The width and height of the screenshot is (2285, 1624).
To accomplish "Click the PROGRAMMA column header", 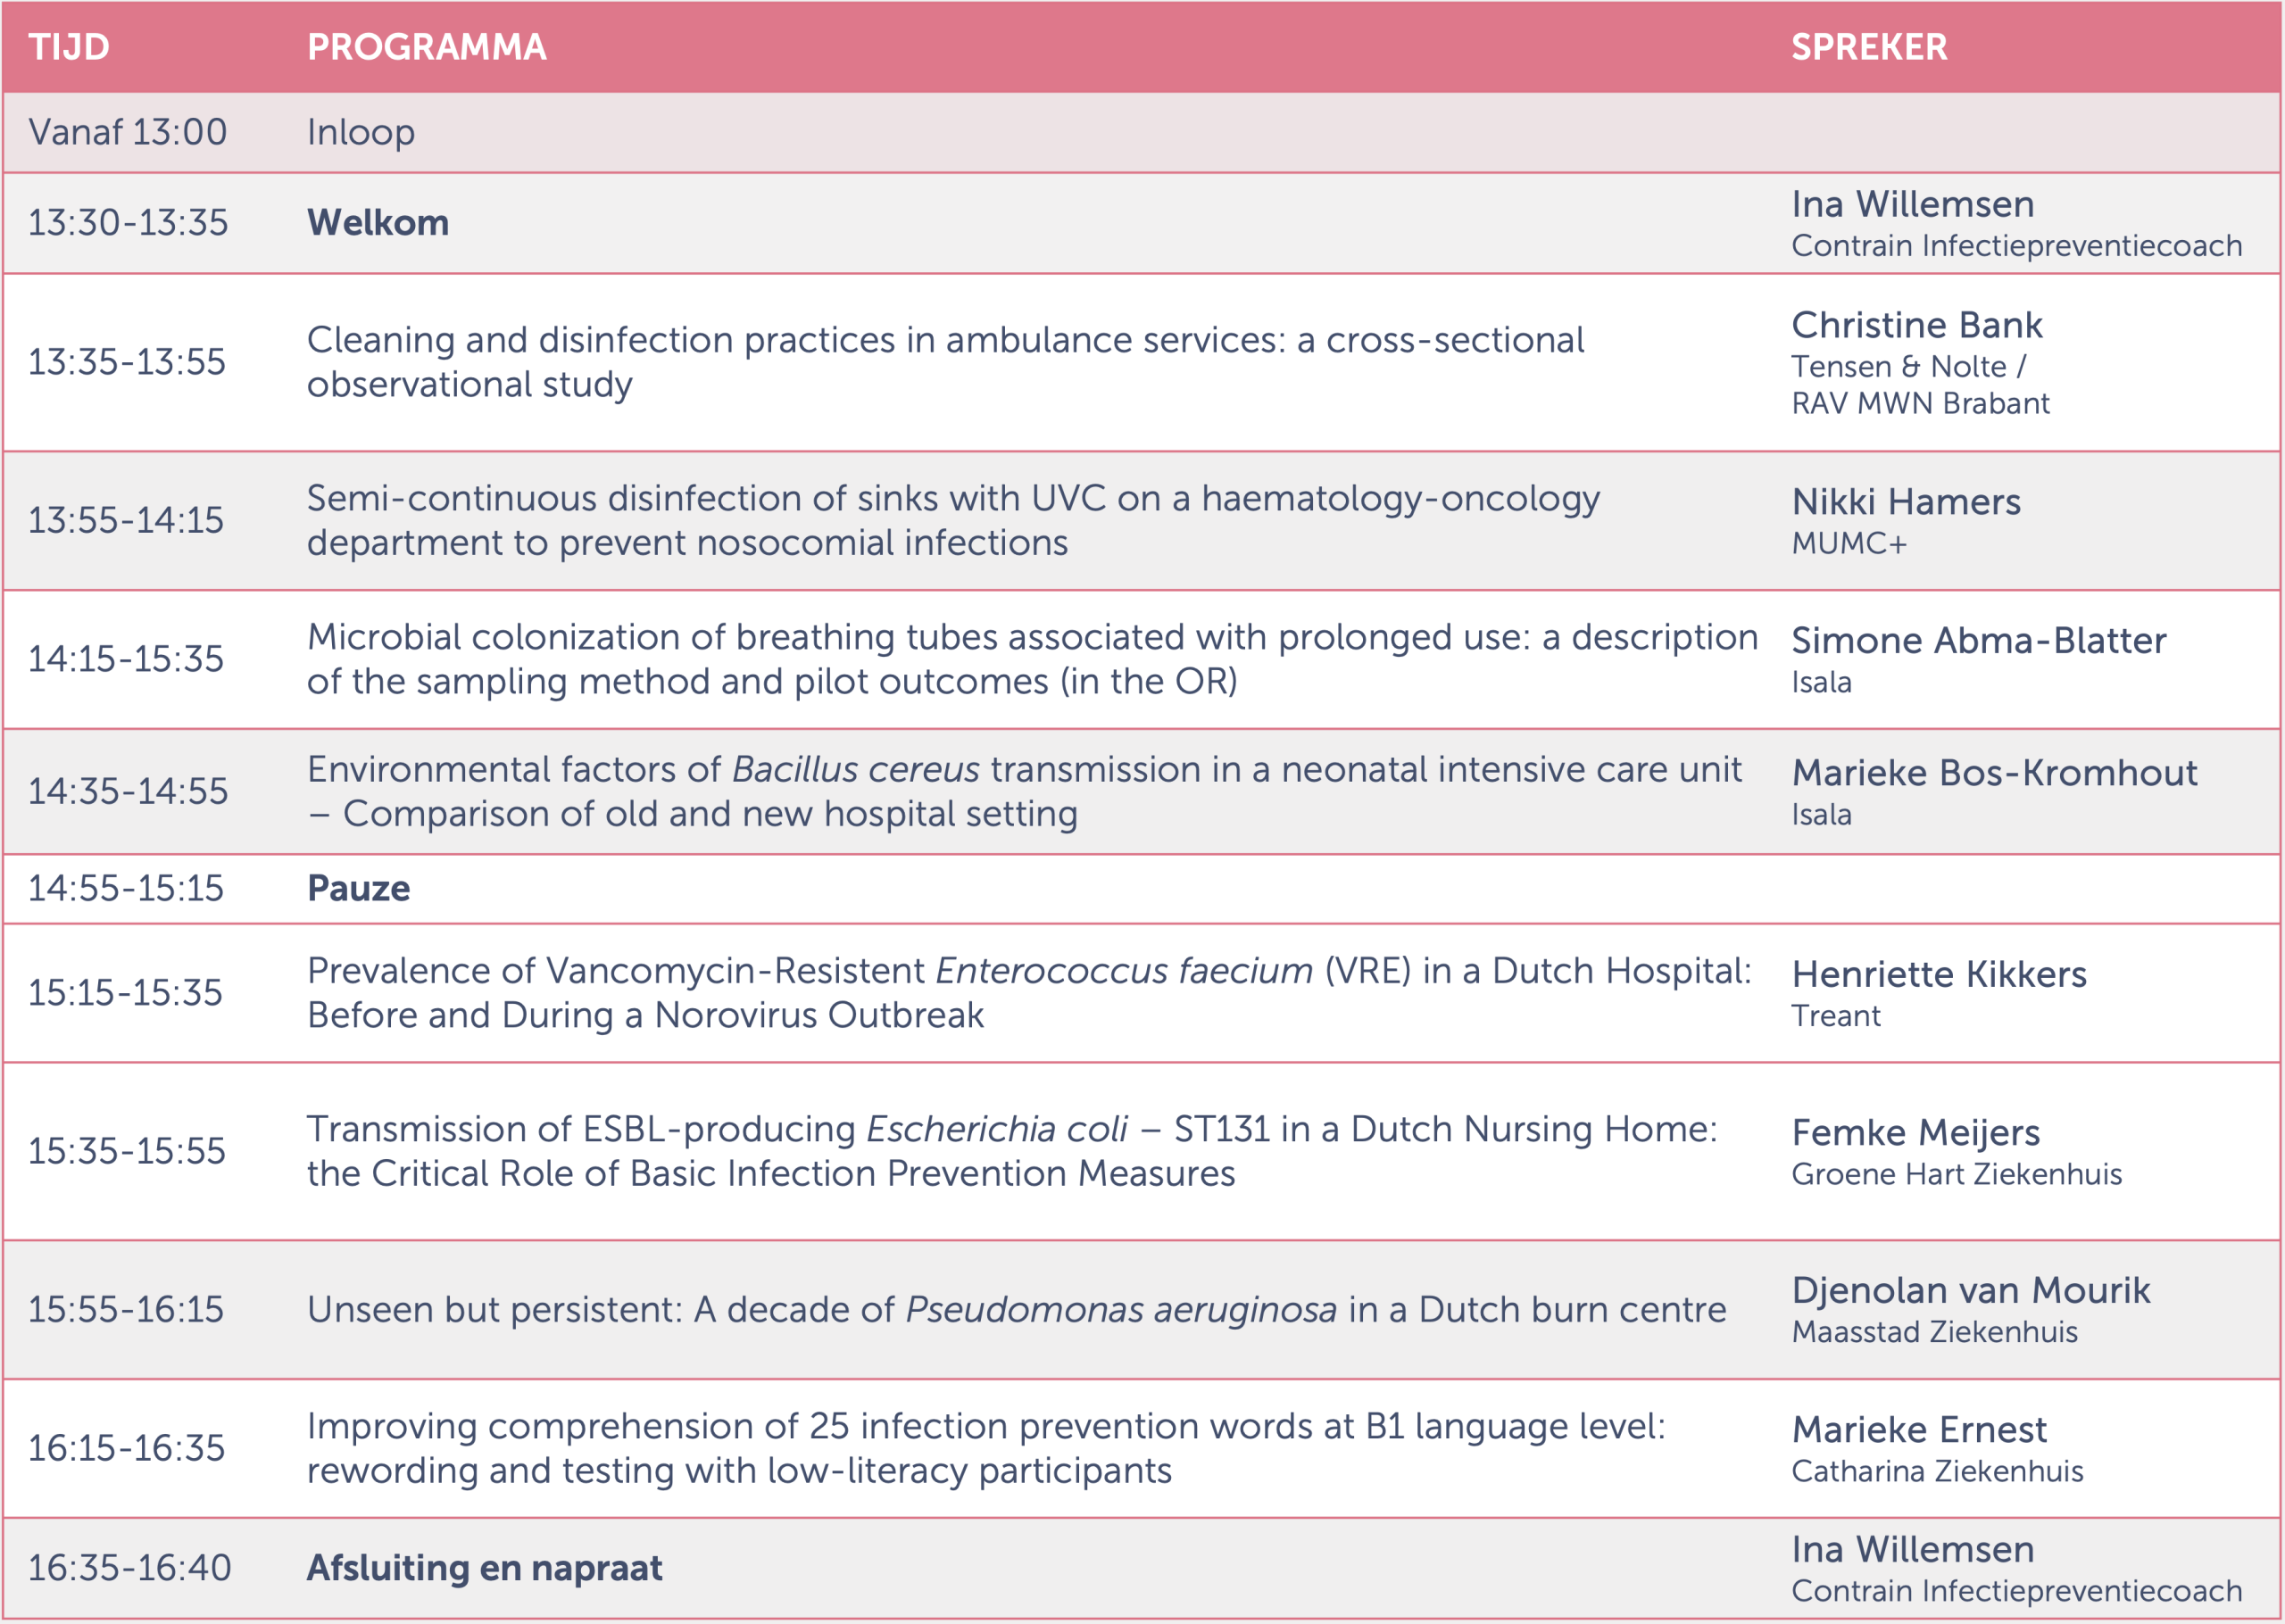I will click(x=426, y=47).
